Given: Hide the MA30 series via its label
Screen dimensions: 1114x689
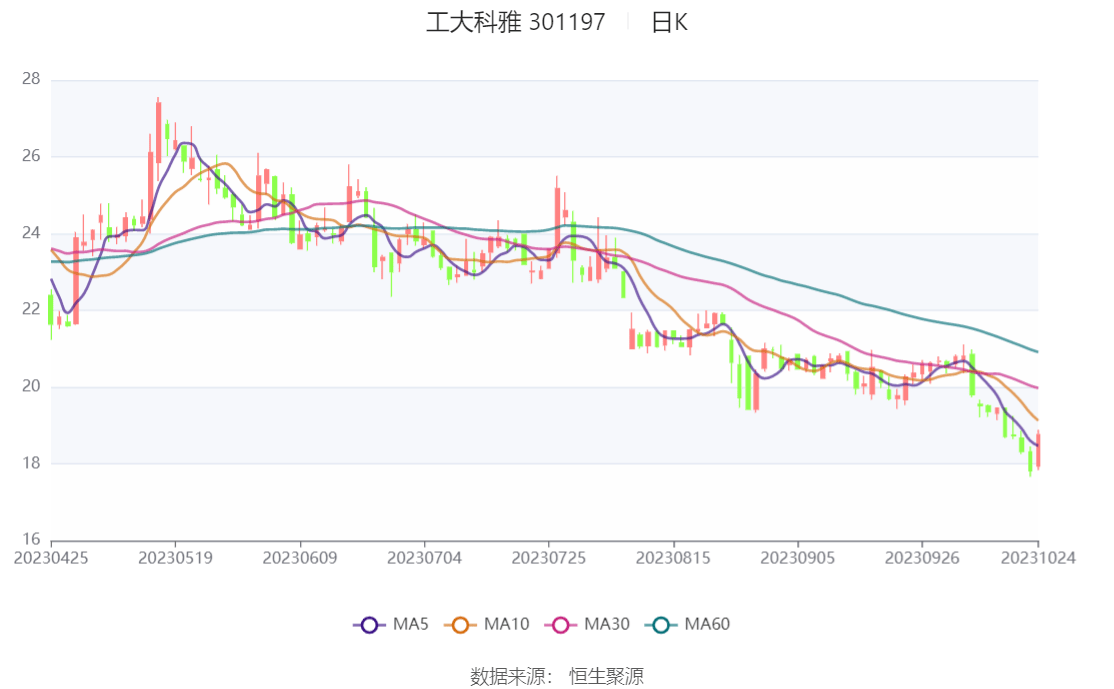Looking at the screenshot, I should point(607,625).
